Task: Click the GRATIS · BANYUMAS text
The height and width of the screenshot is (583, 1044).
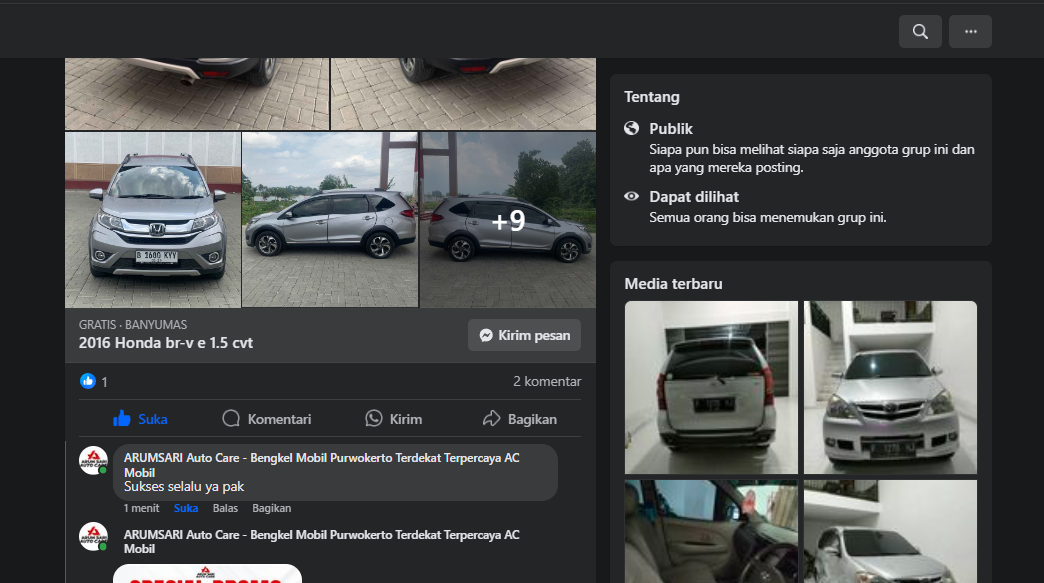Action: (133, 325)
